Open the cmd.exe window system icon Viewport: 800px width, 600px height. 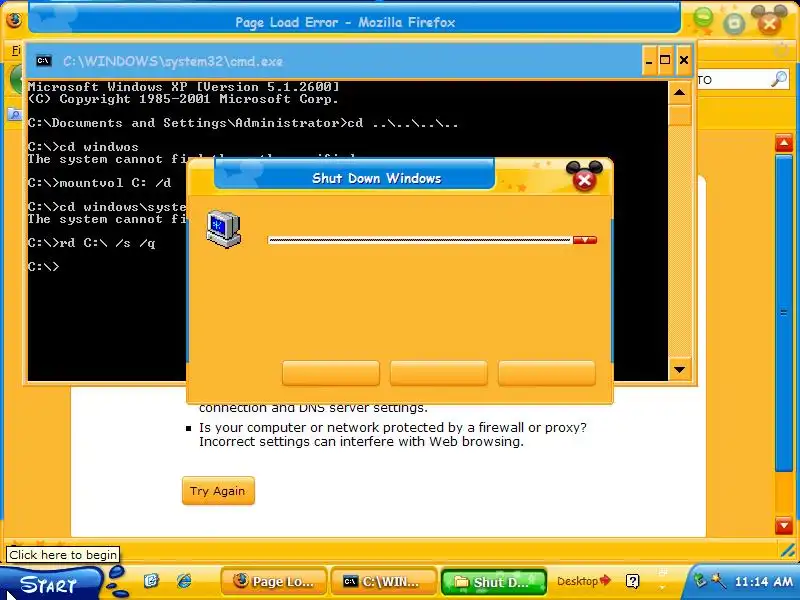point(44,61)
